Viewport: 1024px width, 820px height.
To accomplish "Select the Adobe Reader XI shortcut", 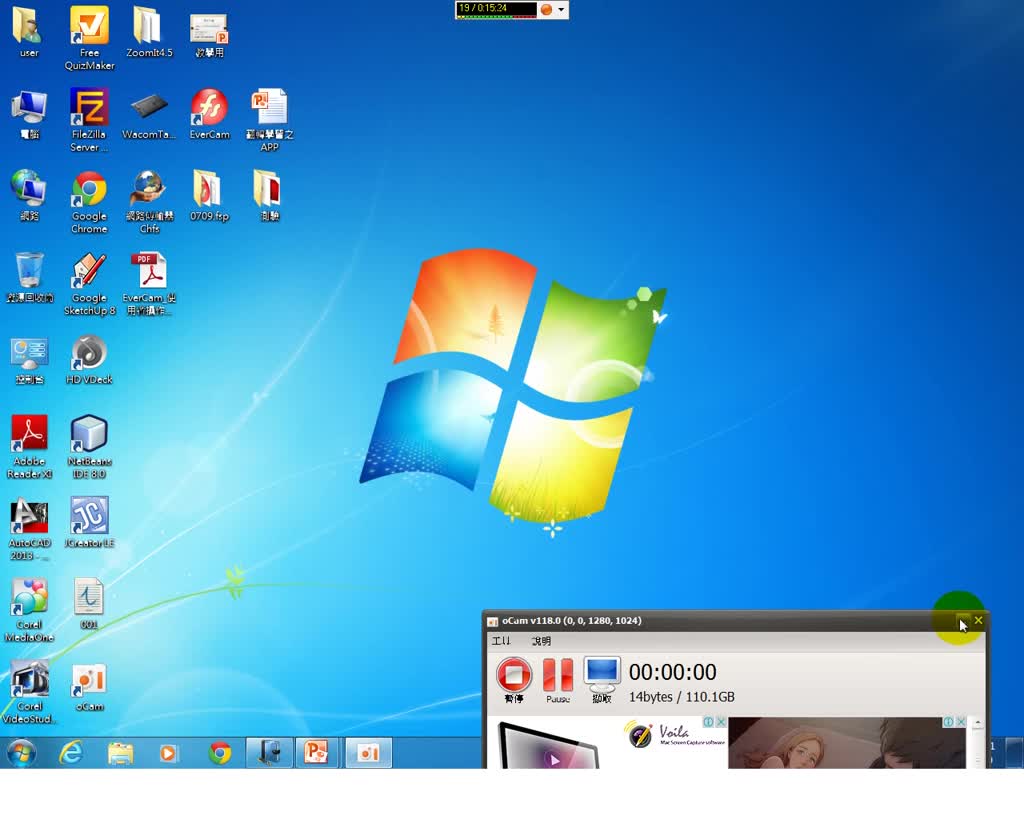I will (29, 447).
